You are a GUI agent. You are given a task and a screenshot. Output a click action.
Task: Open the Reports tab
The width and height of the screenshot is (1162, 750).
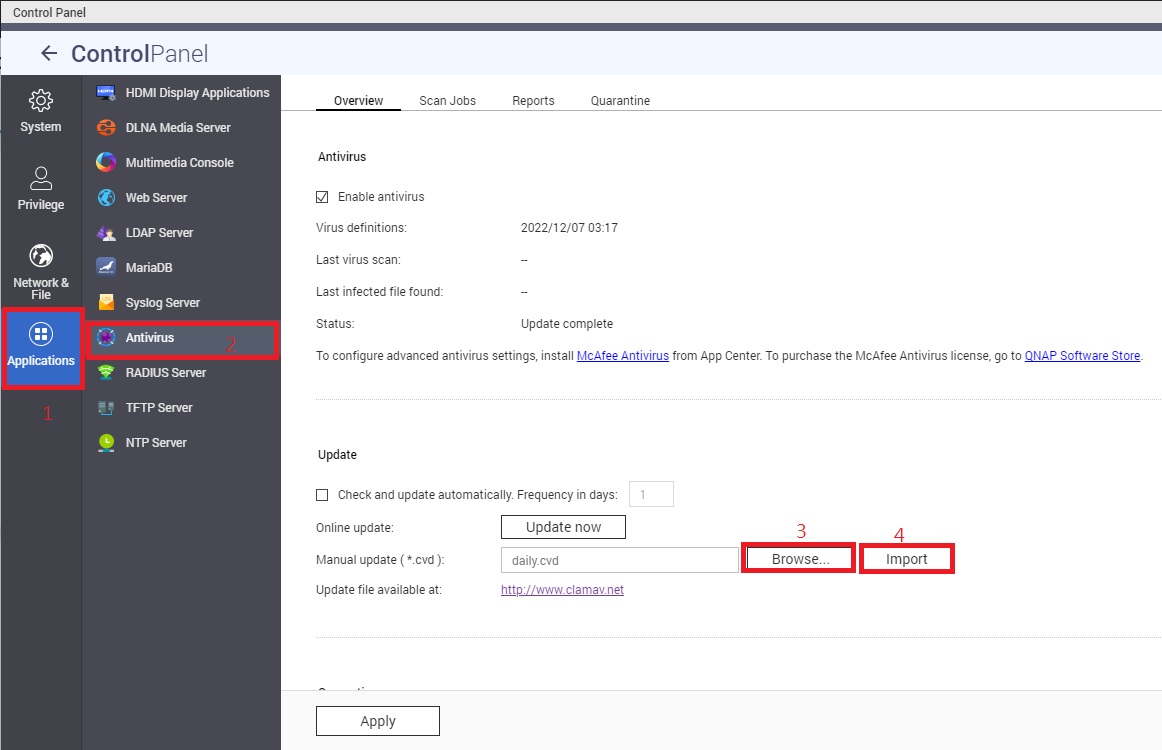coord(533,101)
